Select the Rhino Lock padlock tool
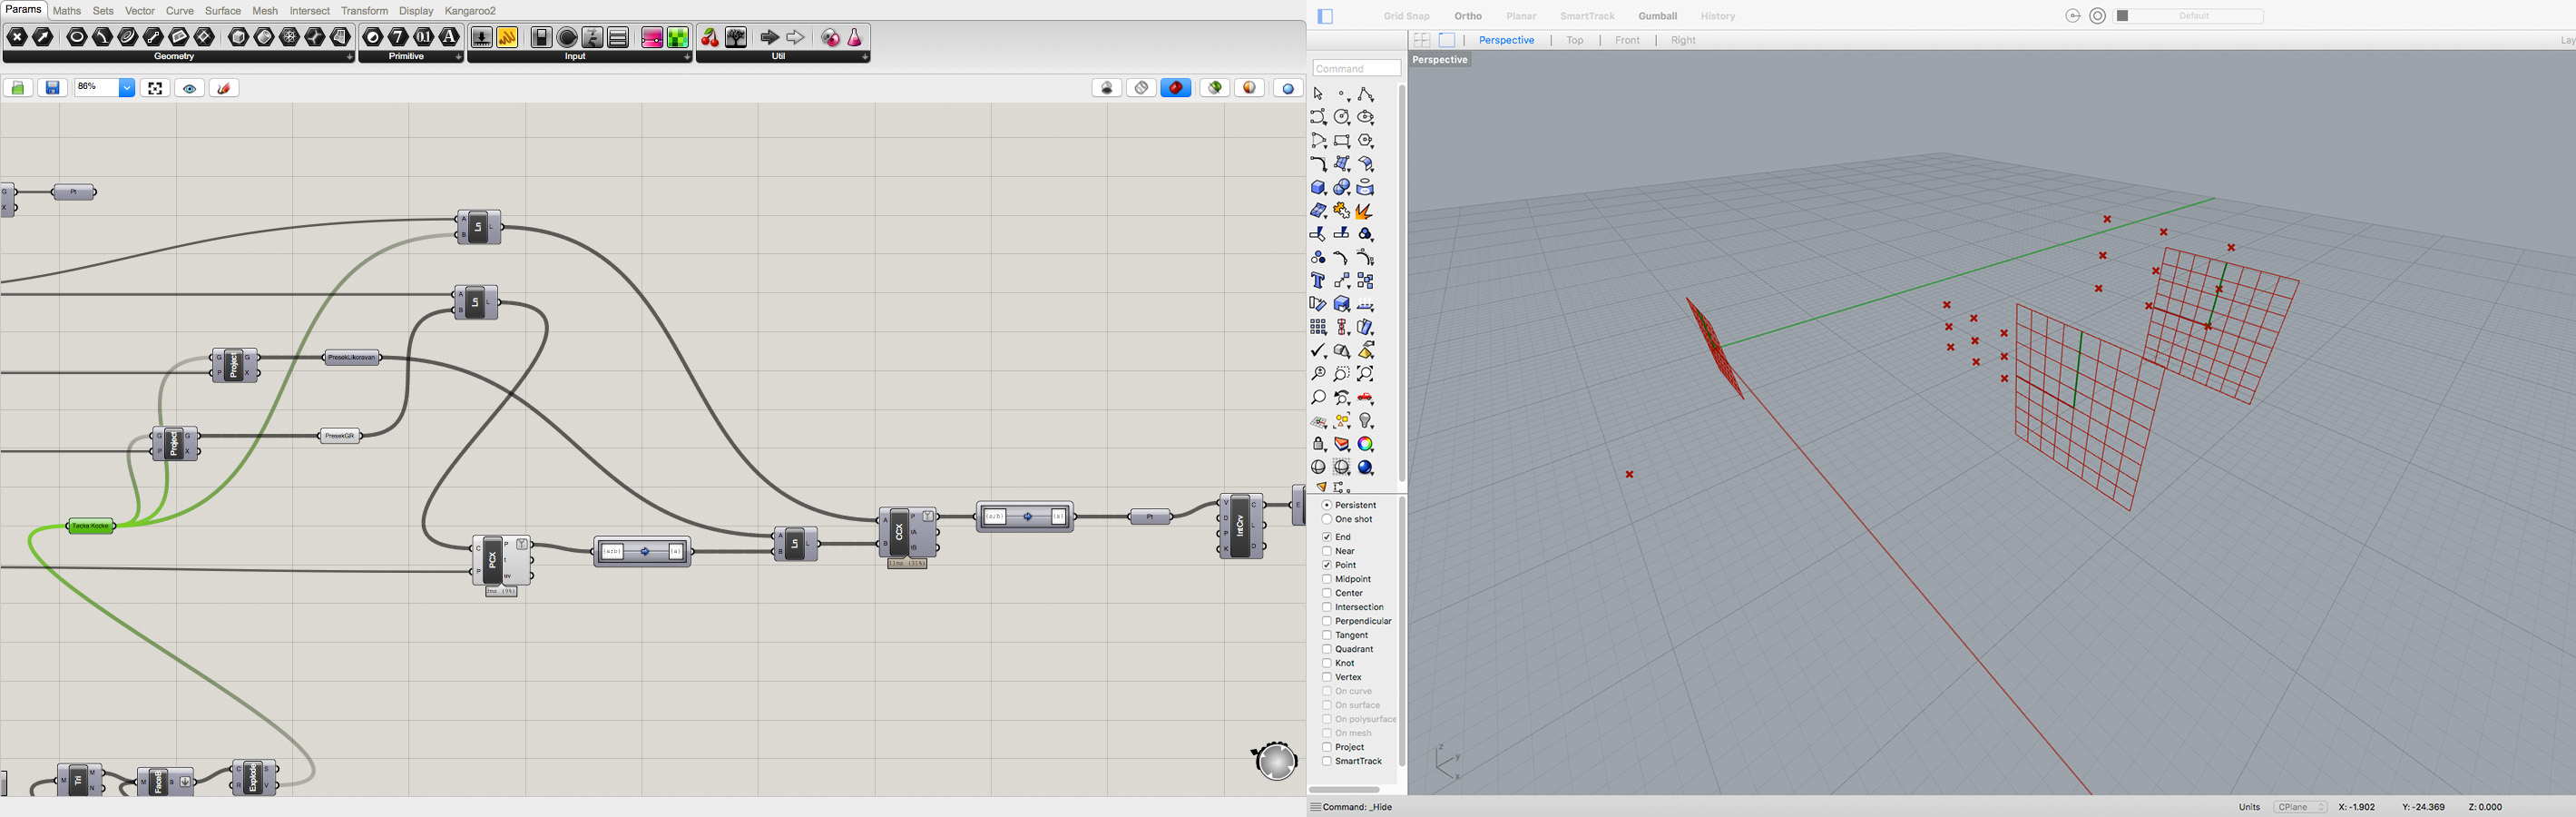 tap(1319, 444)
